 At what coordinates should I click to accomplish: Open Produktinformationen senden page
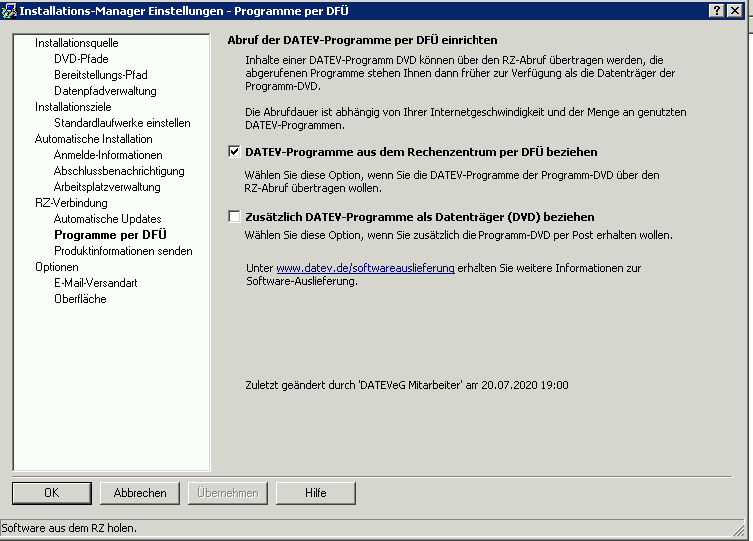(123, 251)
